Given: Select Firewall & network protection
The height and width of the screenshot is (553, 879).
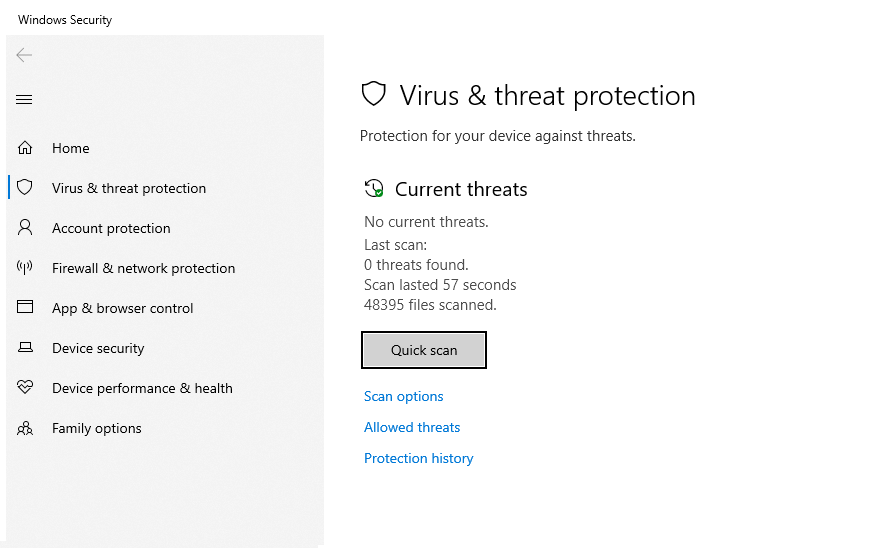Looking at the screenshot, I should pyautogui.click(x=144, y=268).
